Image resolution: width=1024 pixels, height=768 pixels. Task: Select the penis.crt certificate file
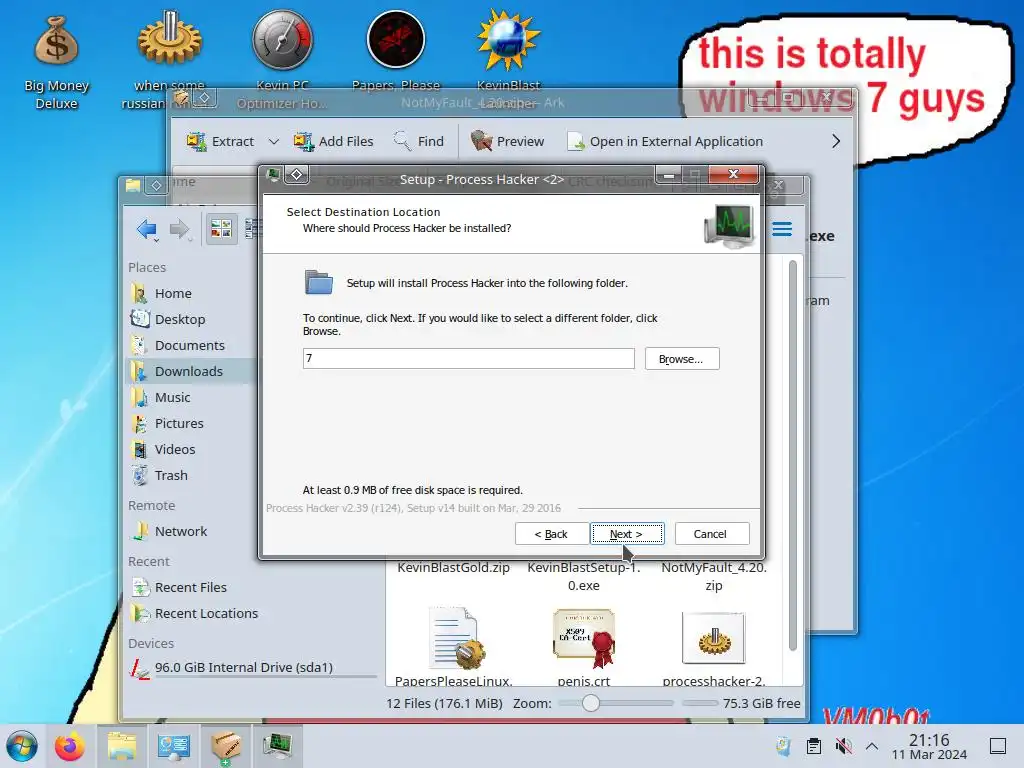(583, 639)
